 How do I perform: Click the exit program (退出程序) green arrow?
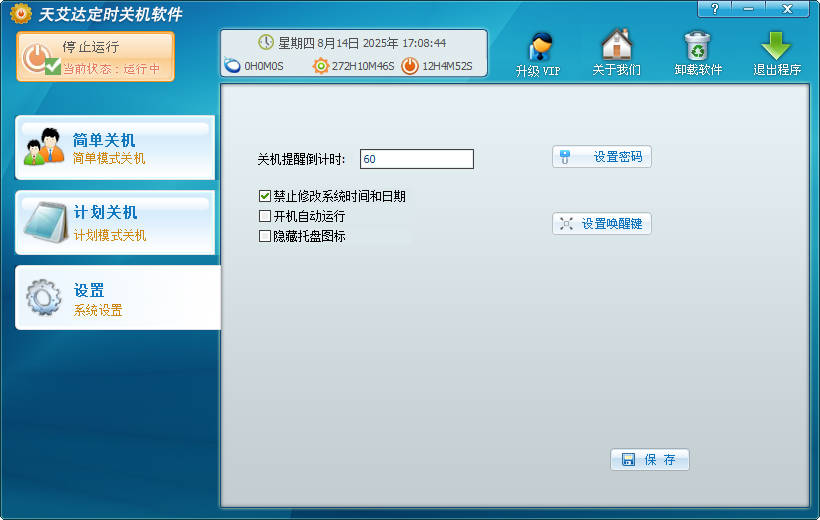pyautogui.click(x=777, y=54)
